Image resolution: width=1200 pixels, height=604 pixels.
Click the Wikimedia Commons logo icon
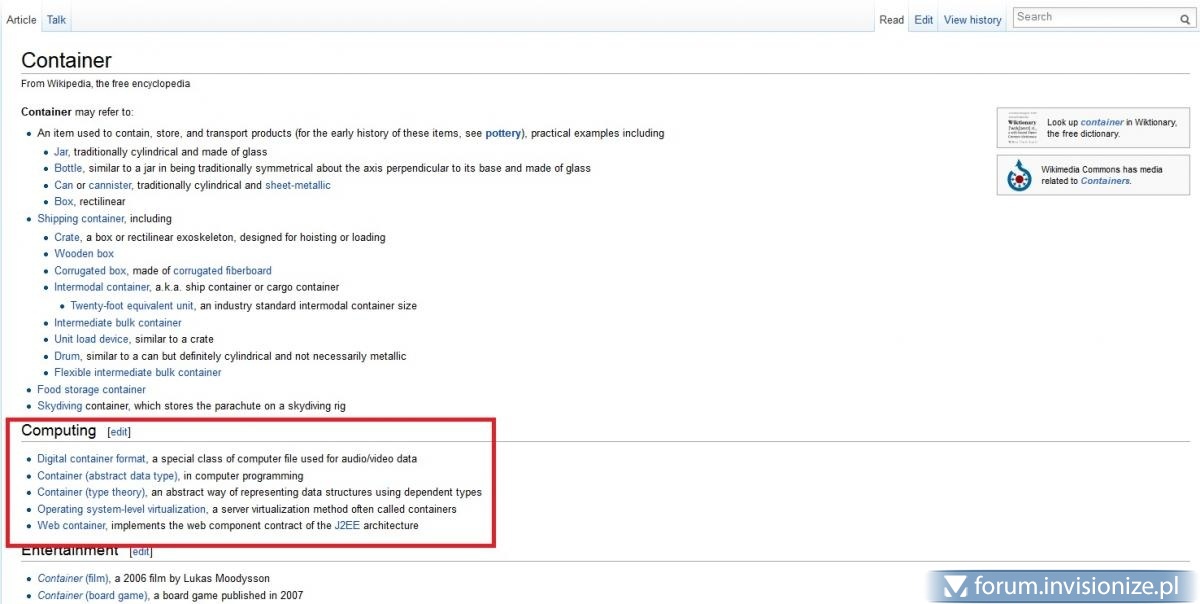tap(1019, 176)
